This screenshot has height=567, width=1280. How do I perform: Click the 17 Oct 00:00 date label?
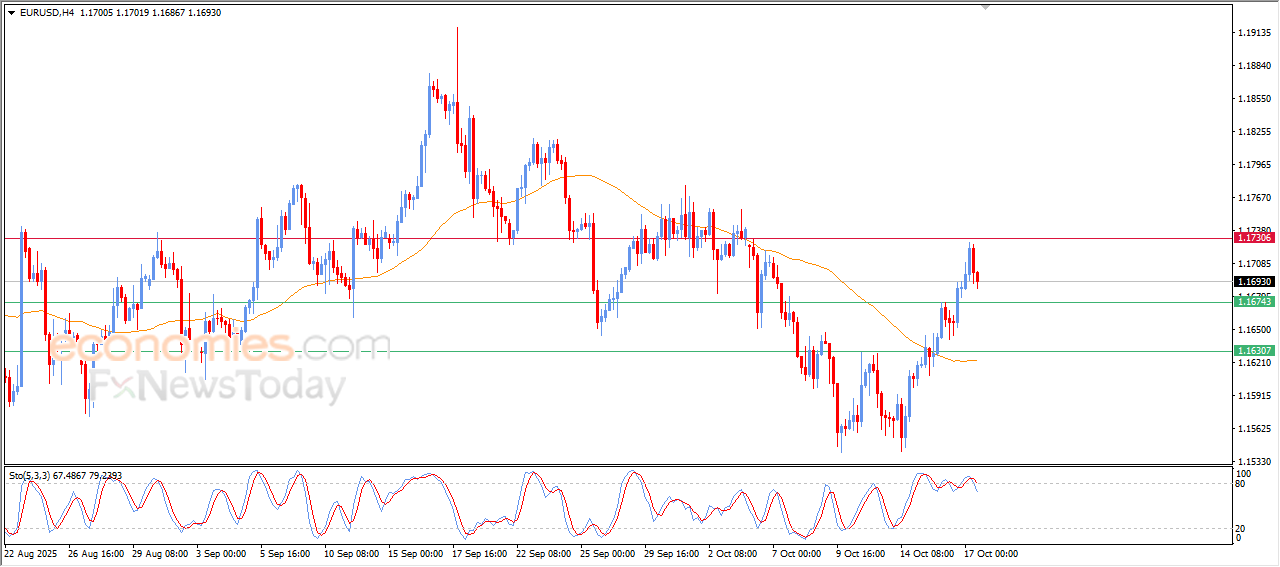point(990,553)
